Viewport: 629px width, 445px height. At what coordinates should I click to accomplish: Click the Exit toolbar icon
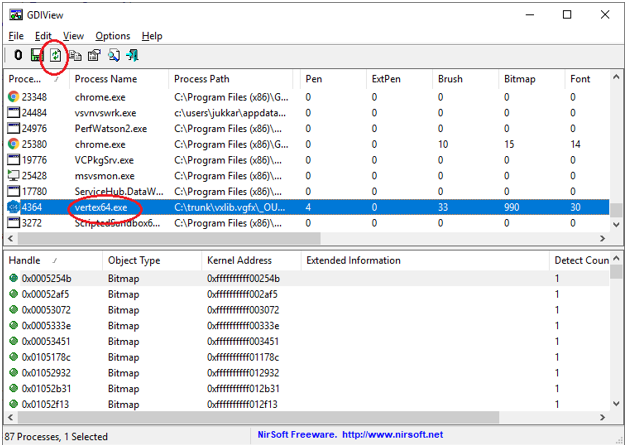coord(132,56)
